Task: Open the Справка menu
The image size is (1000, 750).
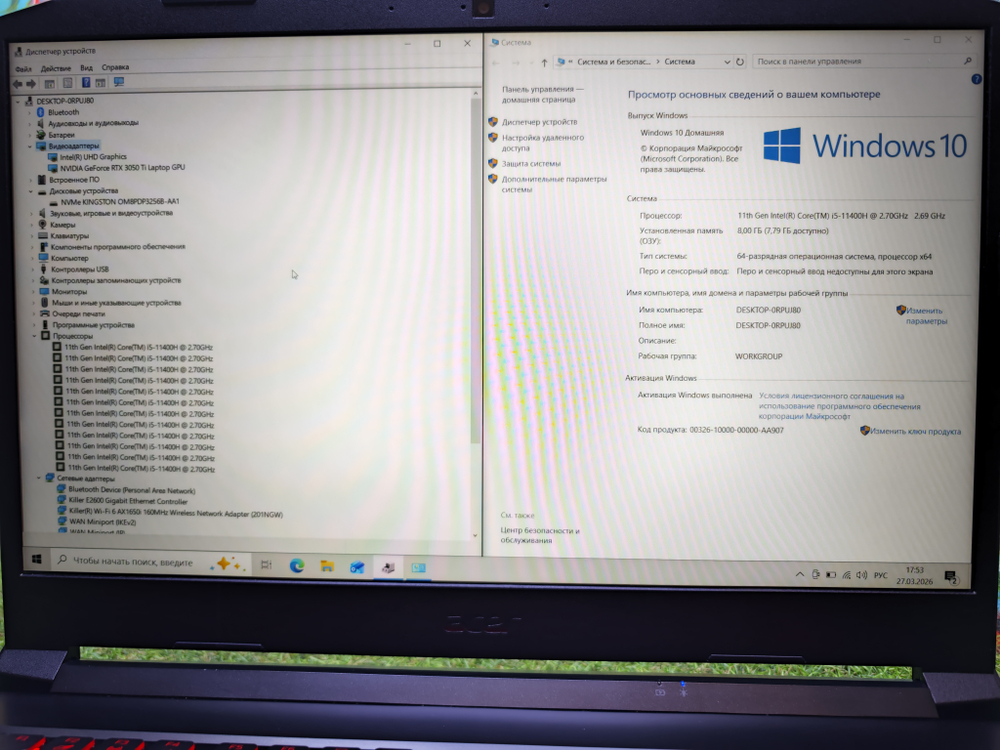Action: [x=115, y=67]
